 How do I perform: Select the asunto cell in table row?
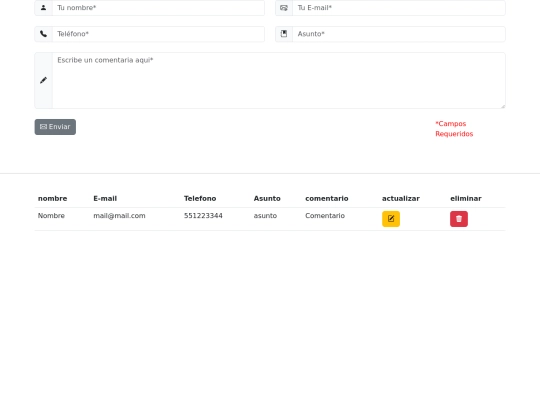click(265, 216)
